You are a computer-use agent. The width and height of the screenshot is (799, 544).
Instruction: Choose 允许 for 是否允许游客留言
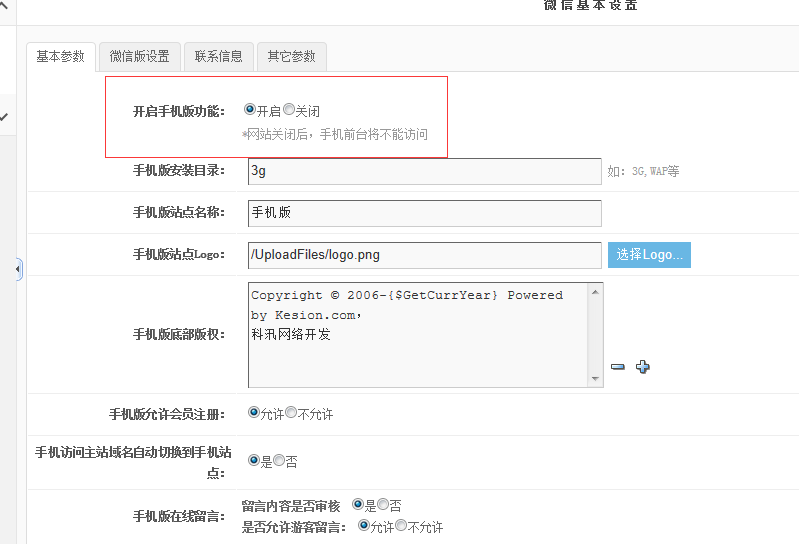[364, 525]
